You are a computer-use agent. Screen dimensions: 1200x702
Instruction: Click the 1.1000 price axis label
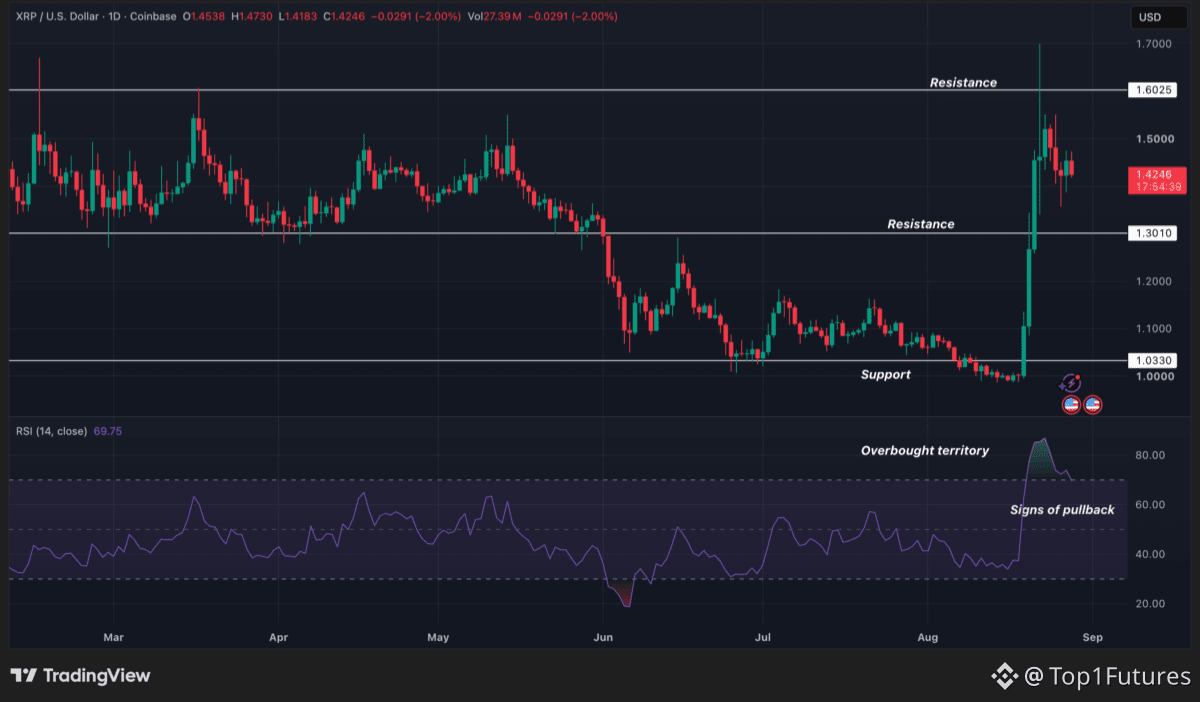[x=1154, y=329]
